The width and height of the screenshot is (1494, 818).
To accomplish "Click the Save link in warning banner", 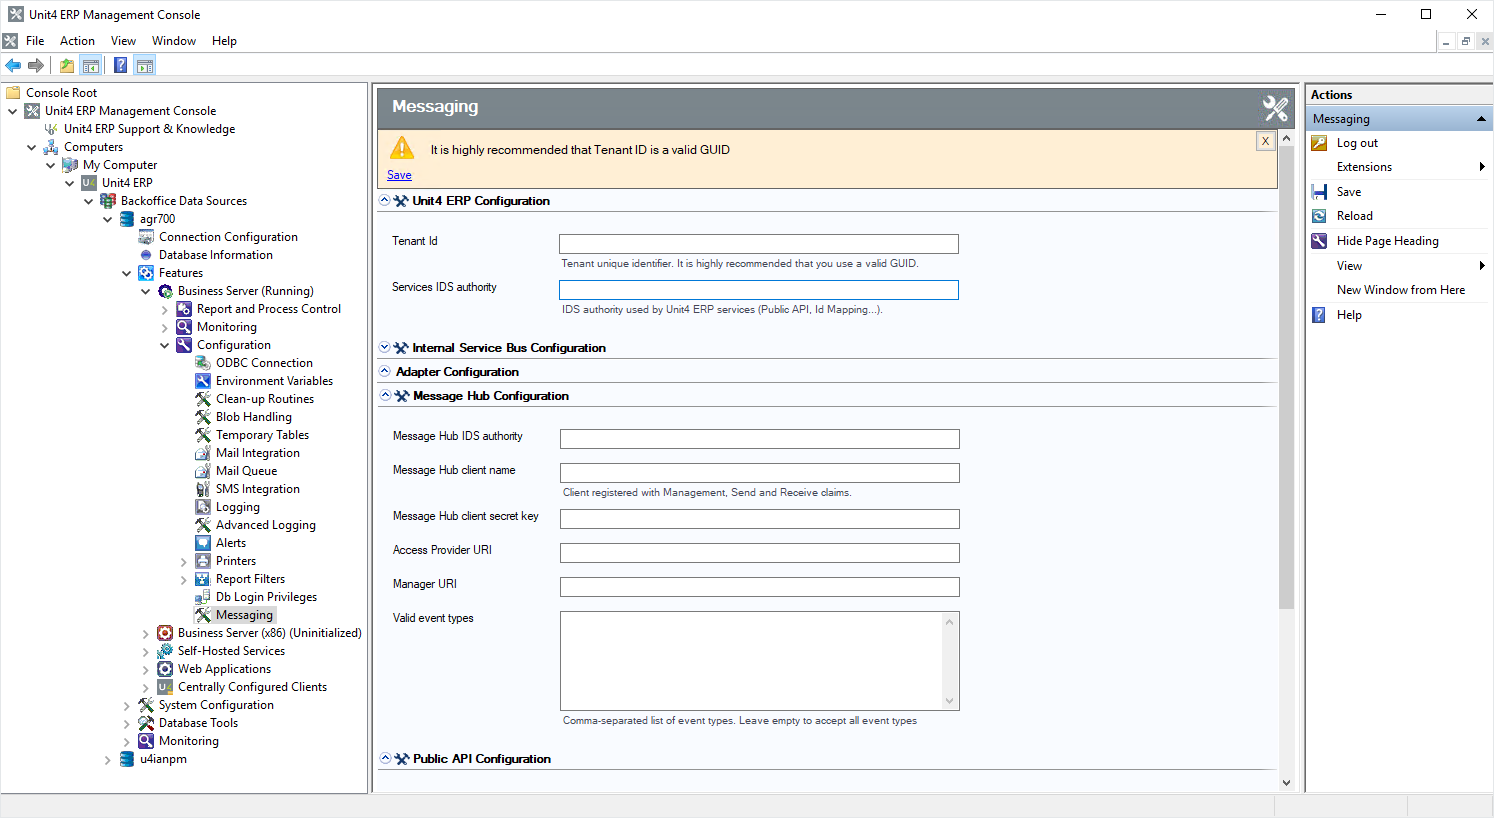I will [x=399, y=175].
